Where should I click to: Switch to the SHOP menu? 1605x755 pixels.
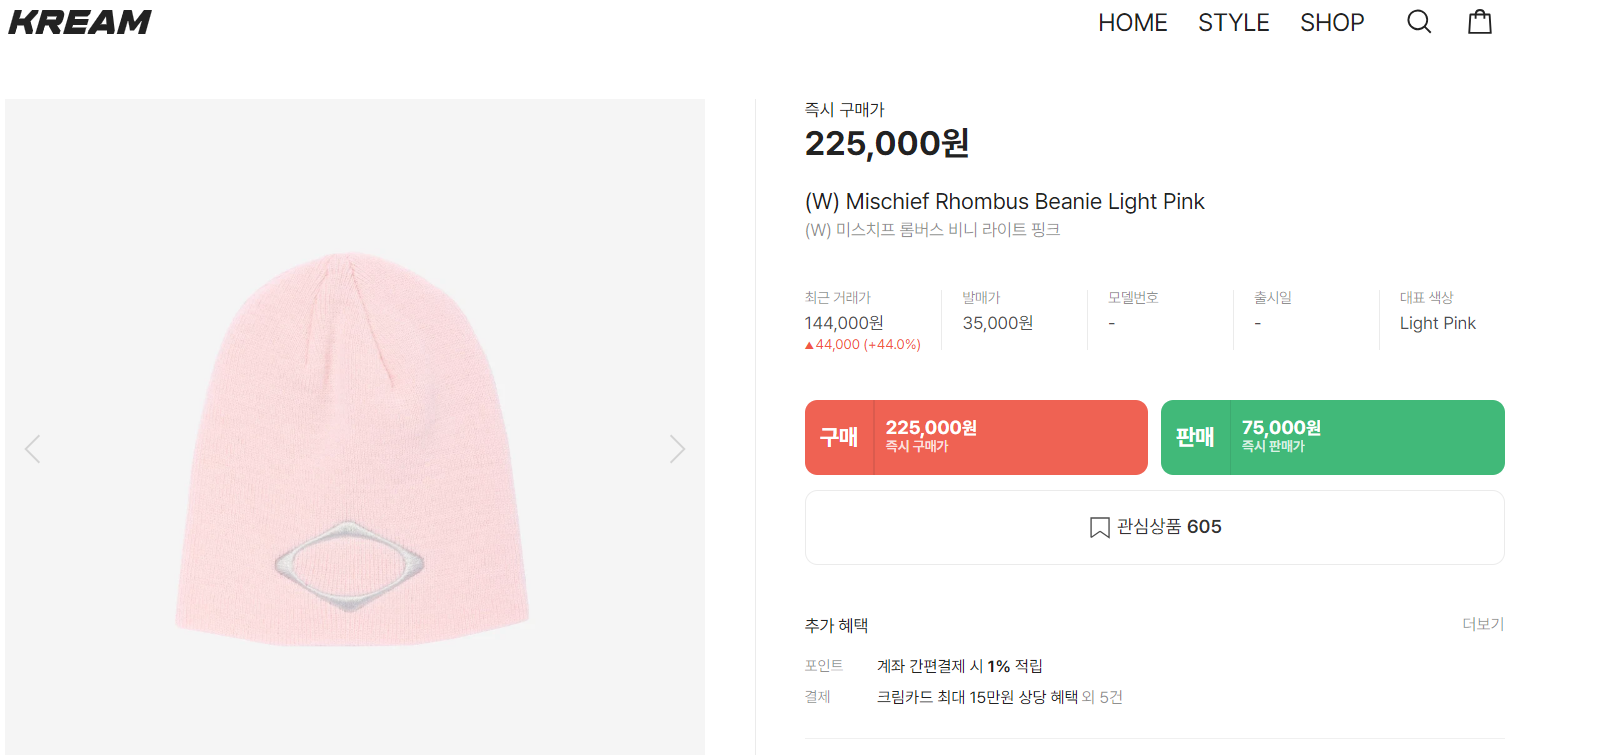pyautogui.click(x=1331, y=23)
